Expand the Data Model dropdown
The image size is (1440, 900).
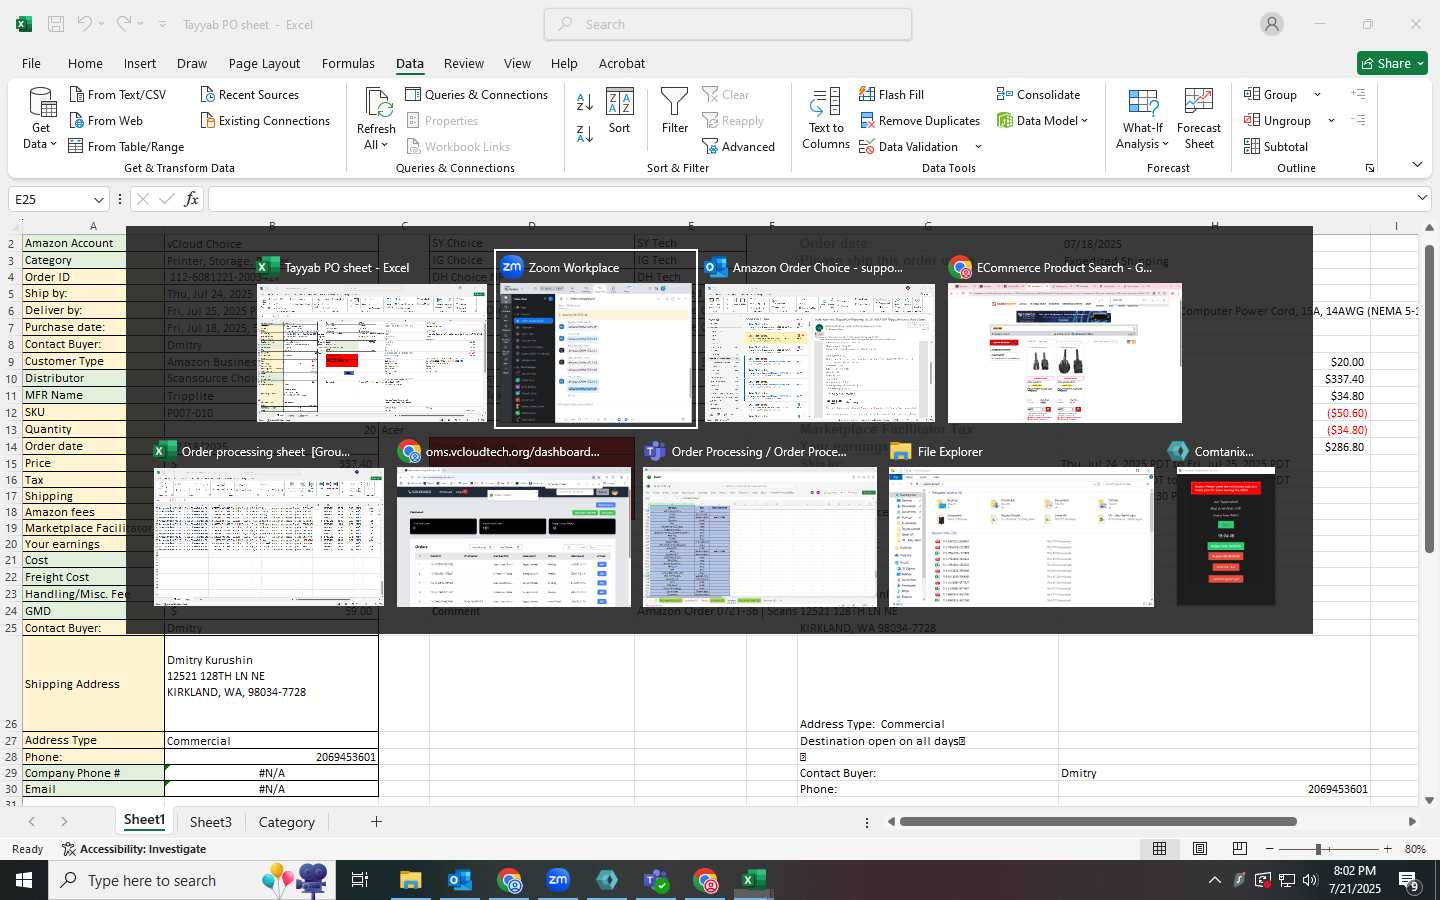(x=1084, y=121)
